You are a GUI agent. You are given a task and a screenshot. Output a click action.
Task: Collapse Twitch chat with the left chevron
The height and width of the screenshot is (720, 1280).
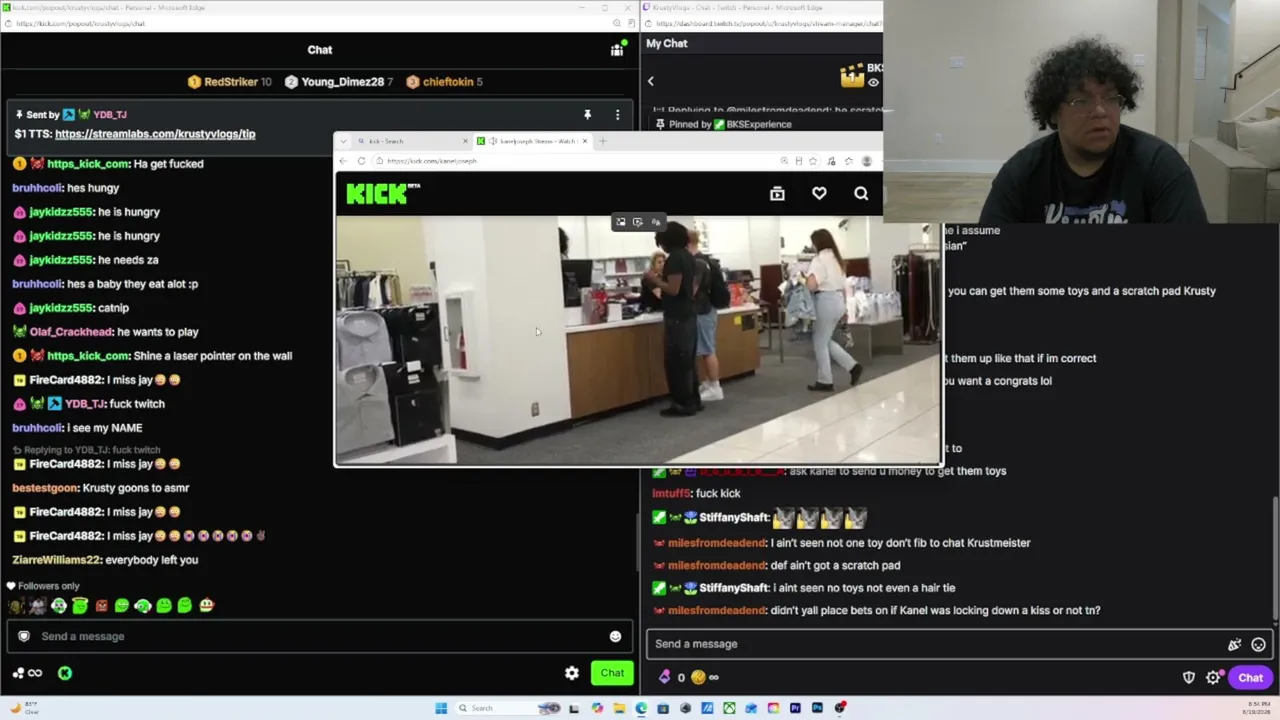(x=650, y=82)
